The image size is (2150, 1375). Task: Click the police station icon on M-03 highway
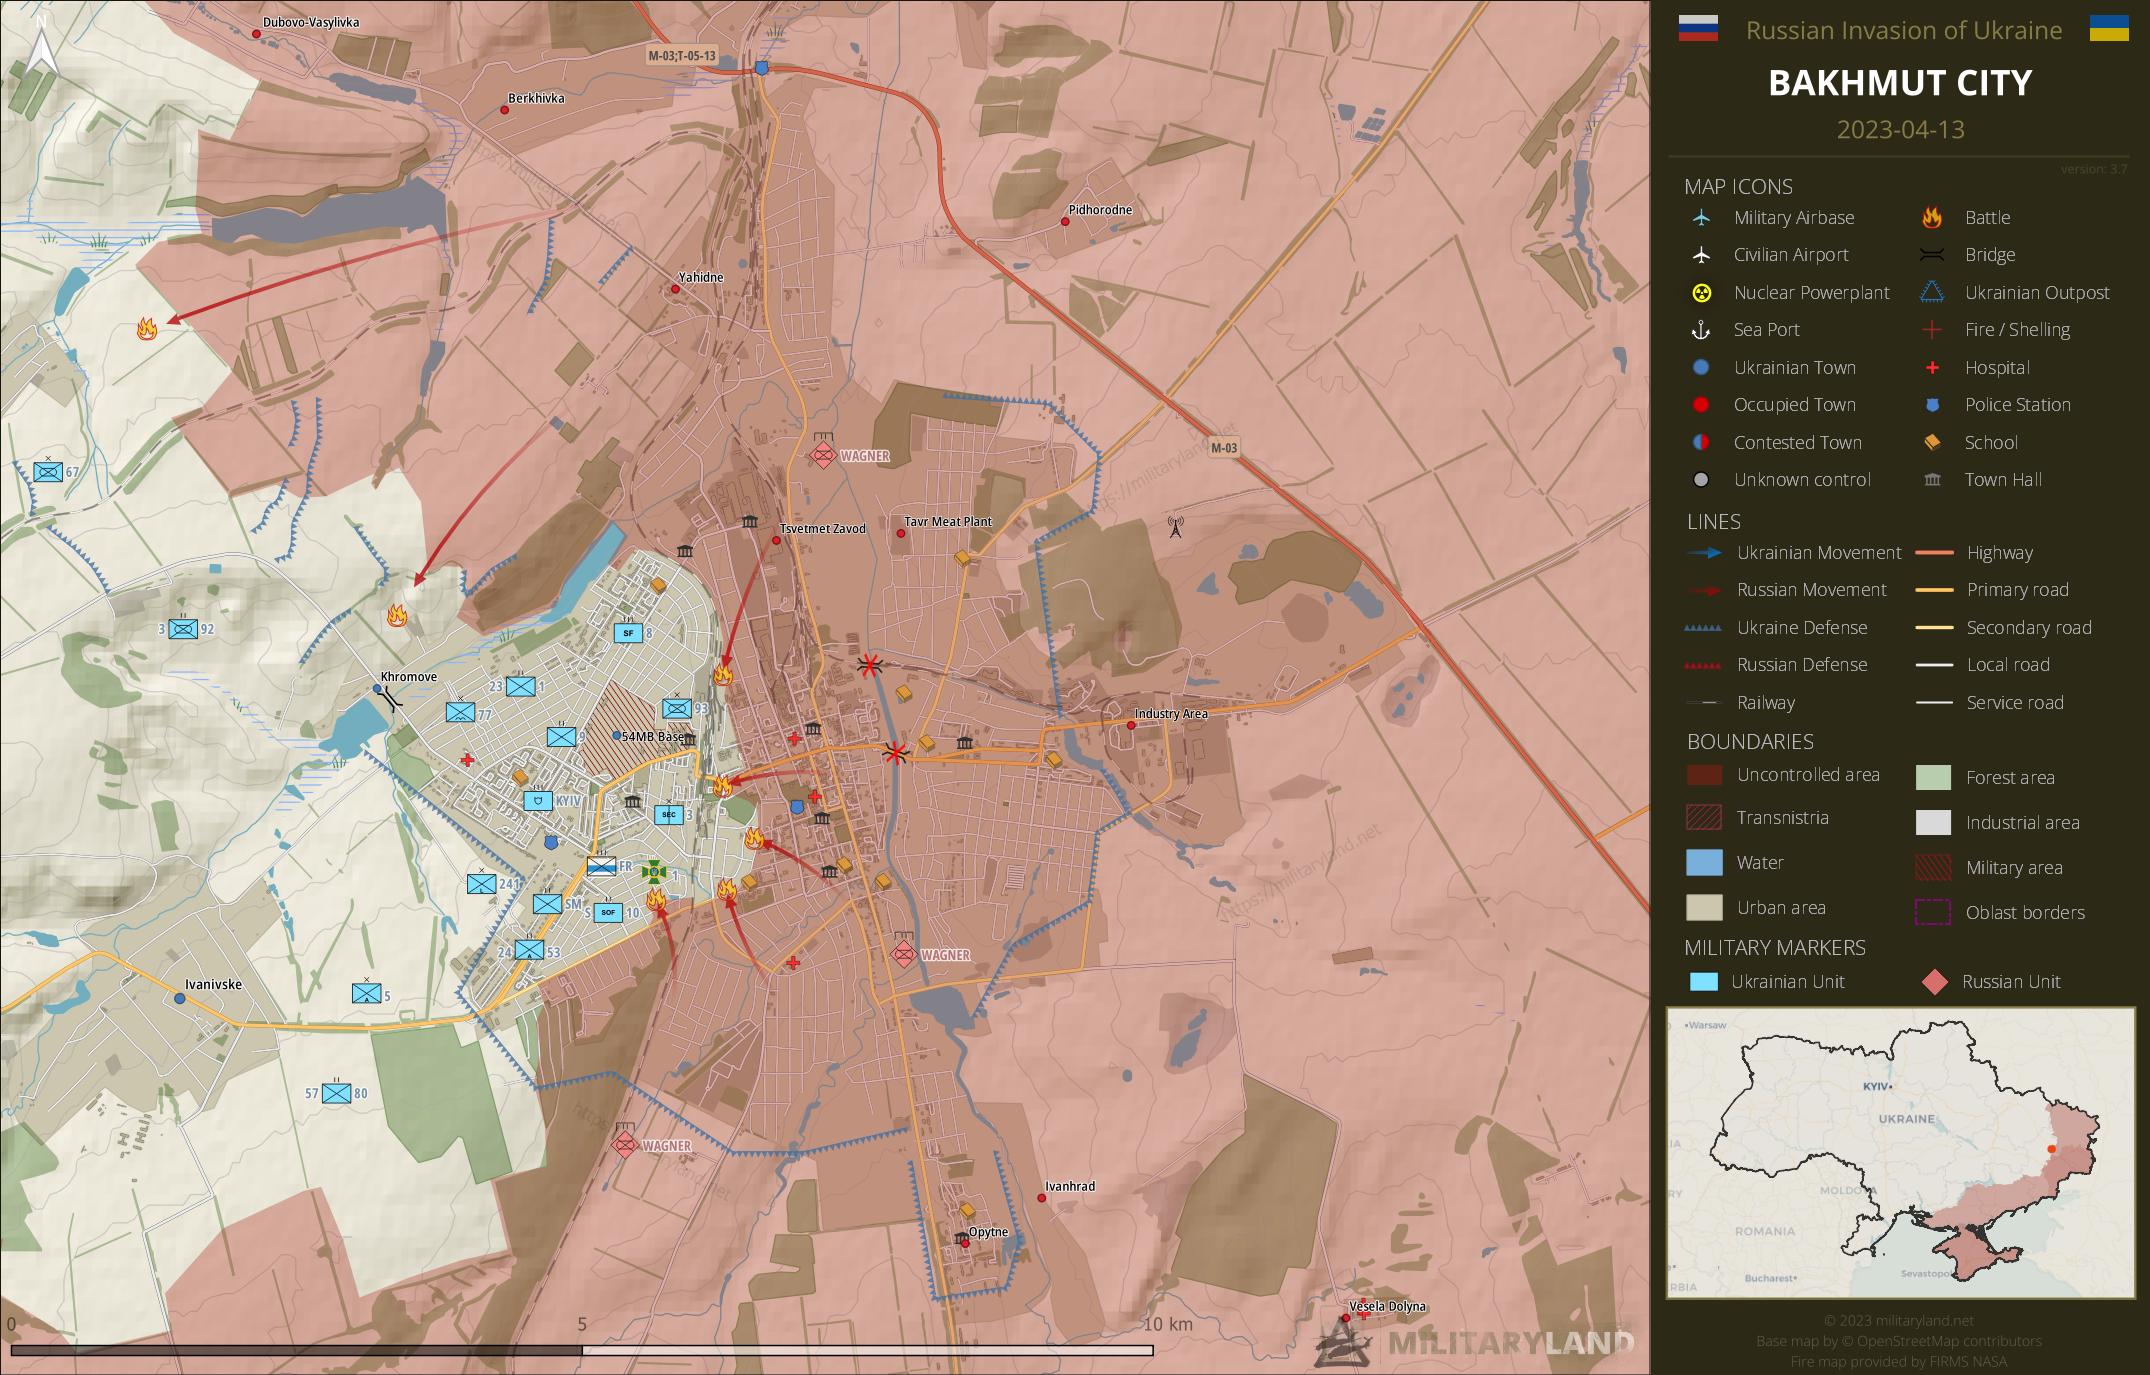click(x=762, y=68)
